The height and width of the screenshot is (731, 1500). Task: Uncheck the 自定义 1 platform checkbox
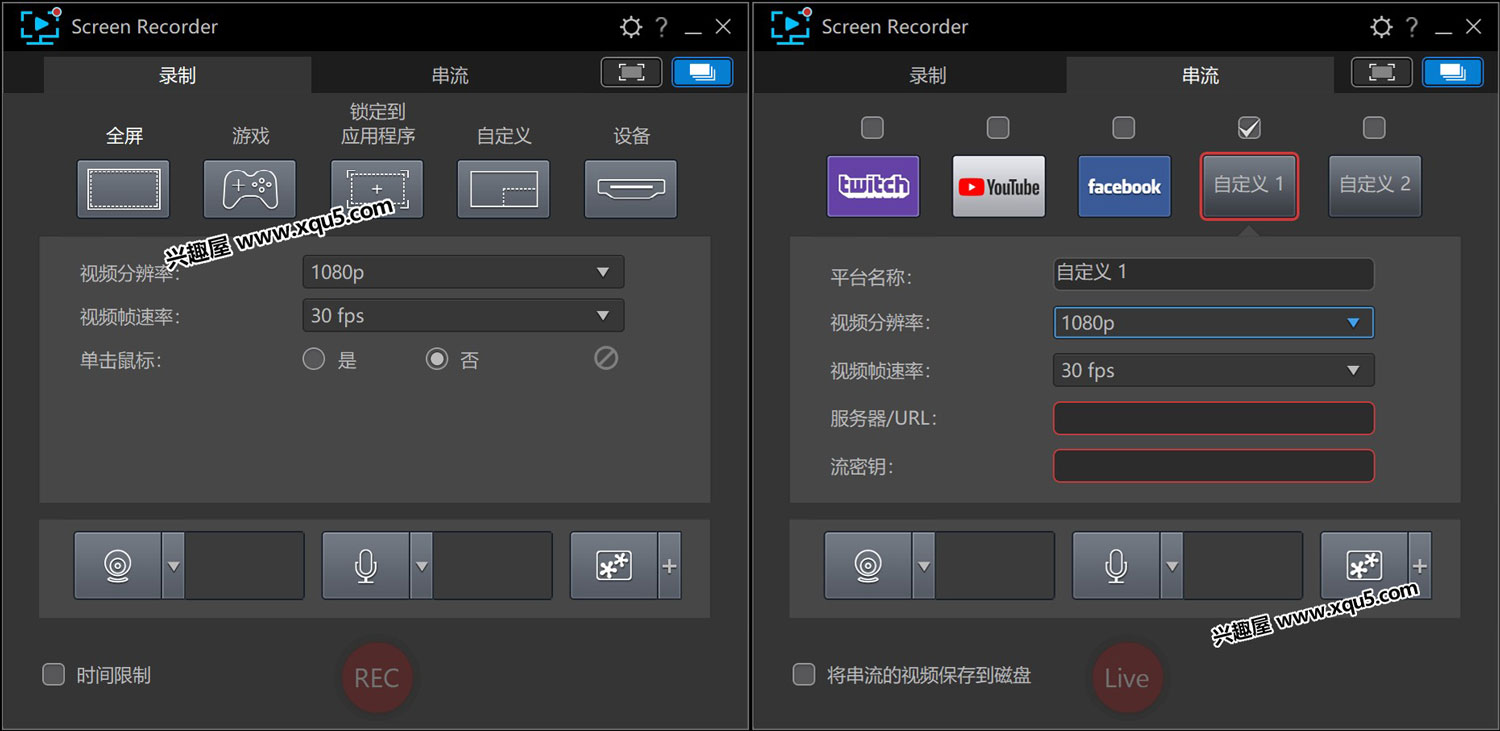pos(1249,127)
